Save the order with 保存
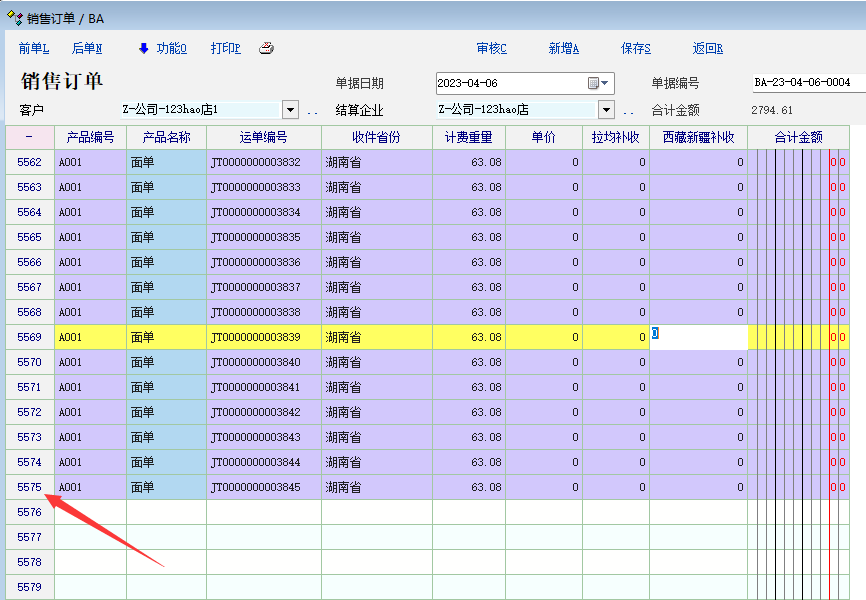The width and height of the screenshot is (866, 600). point(635,48)
